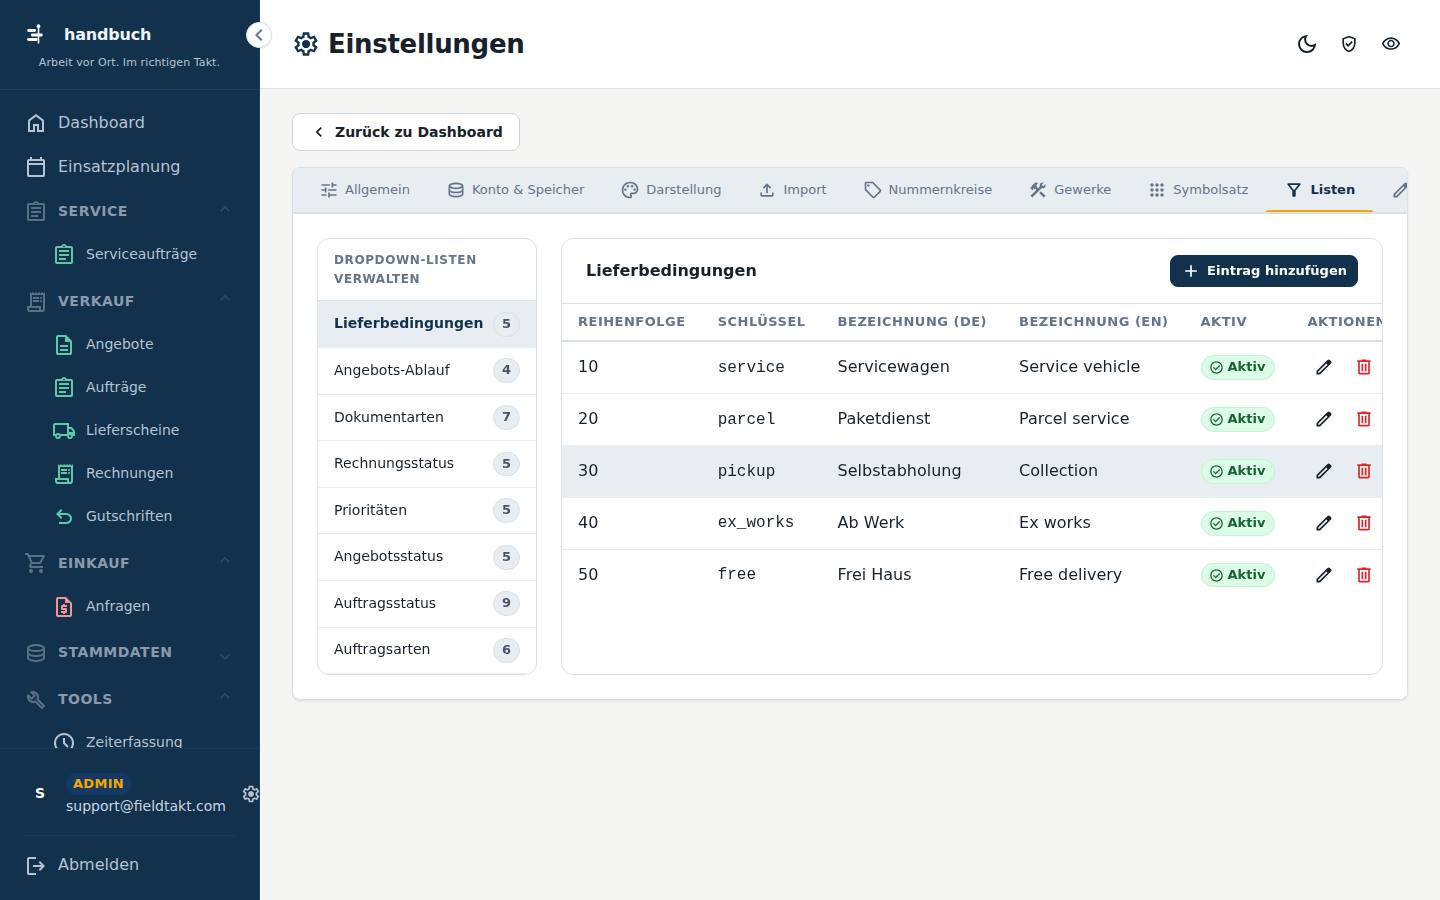
Task: Select the Angebots-Ablauf list
Action: (427, 370)
